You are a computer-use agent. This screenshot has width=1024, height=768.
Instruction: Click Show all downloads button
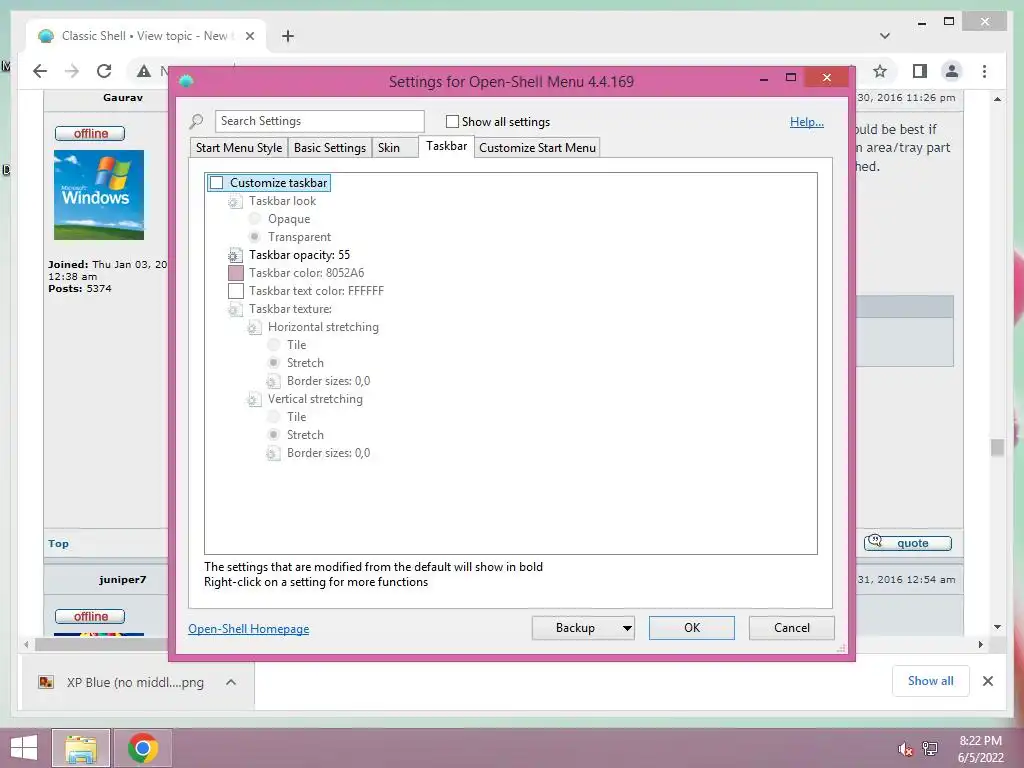point(931,681)
